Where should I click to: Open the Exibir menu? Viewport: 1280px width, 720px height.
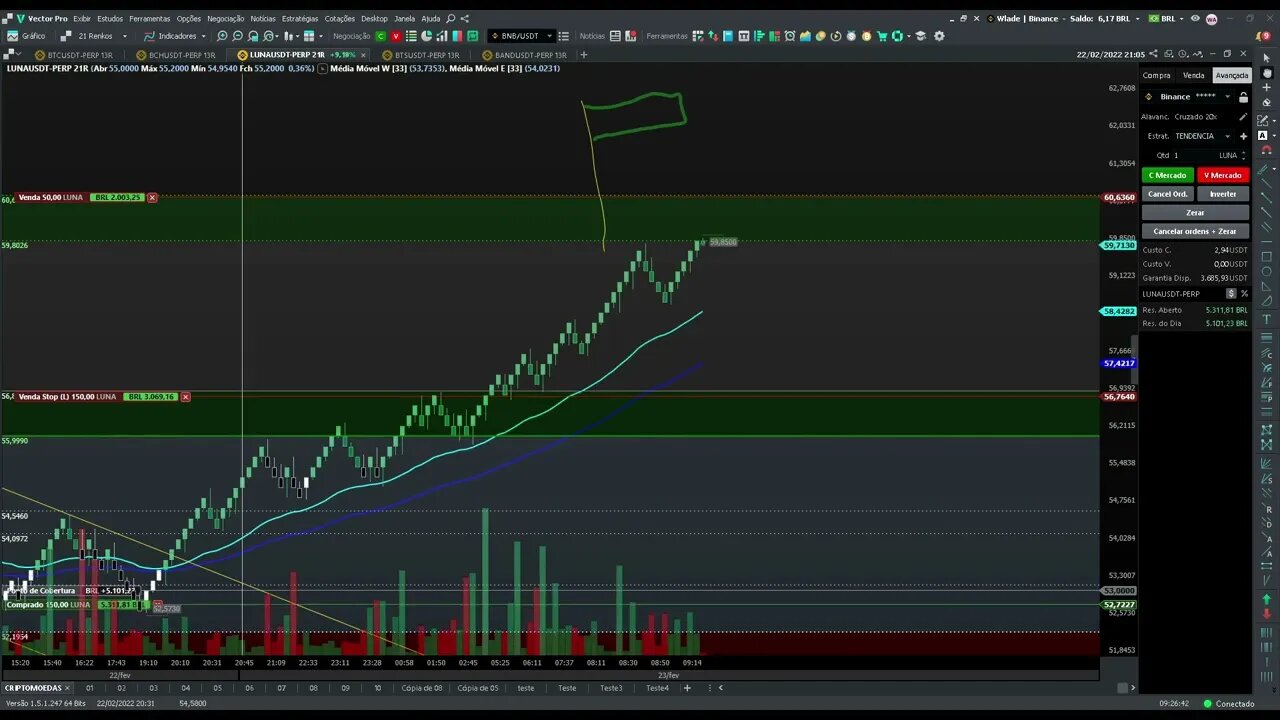click(82, 18)
